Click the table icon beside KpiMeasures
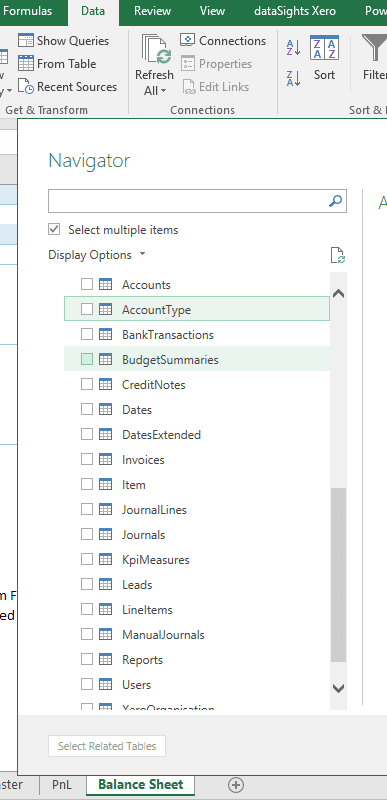Screen dimensions: 387x800 [106, 560]
